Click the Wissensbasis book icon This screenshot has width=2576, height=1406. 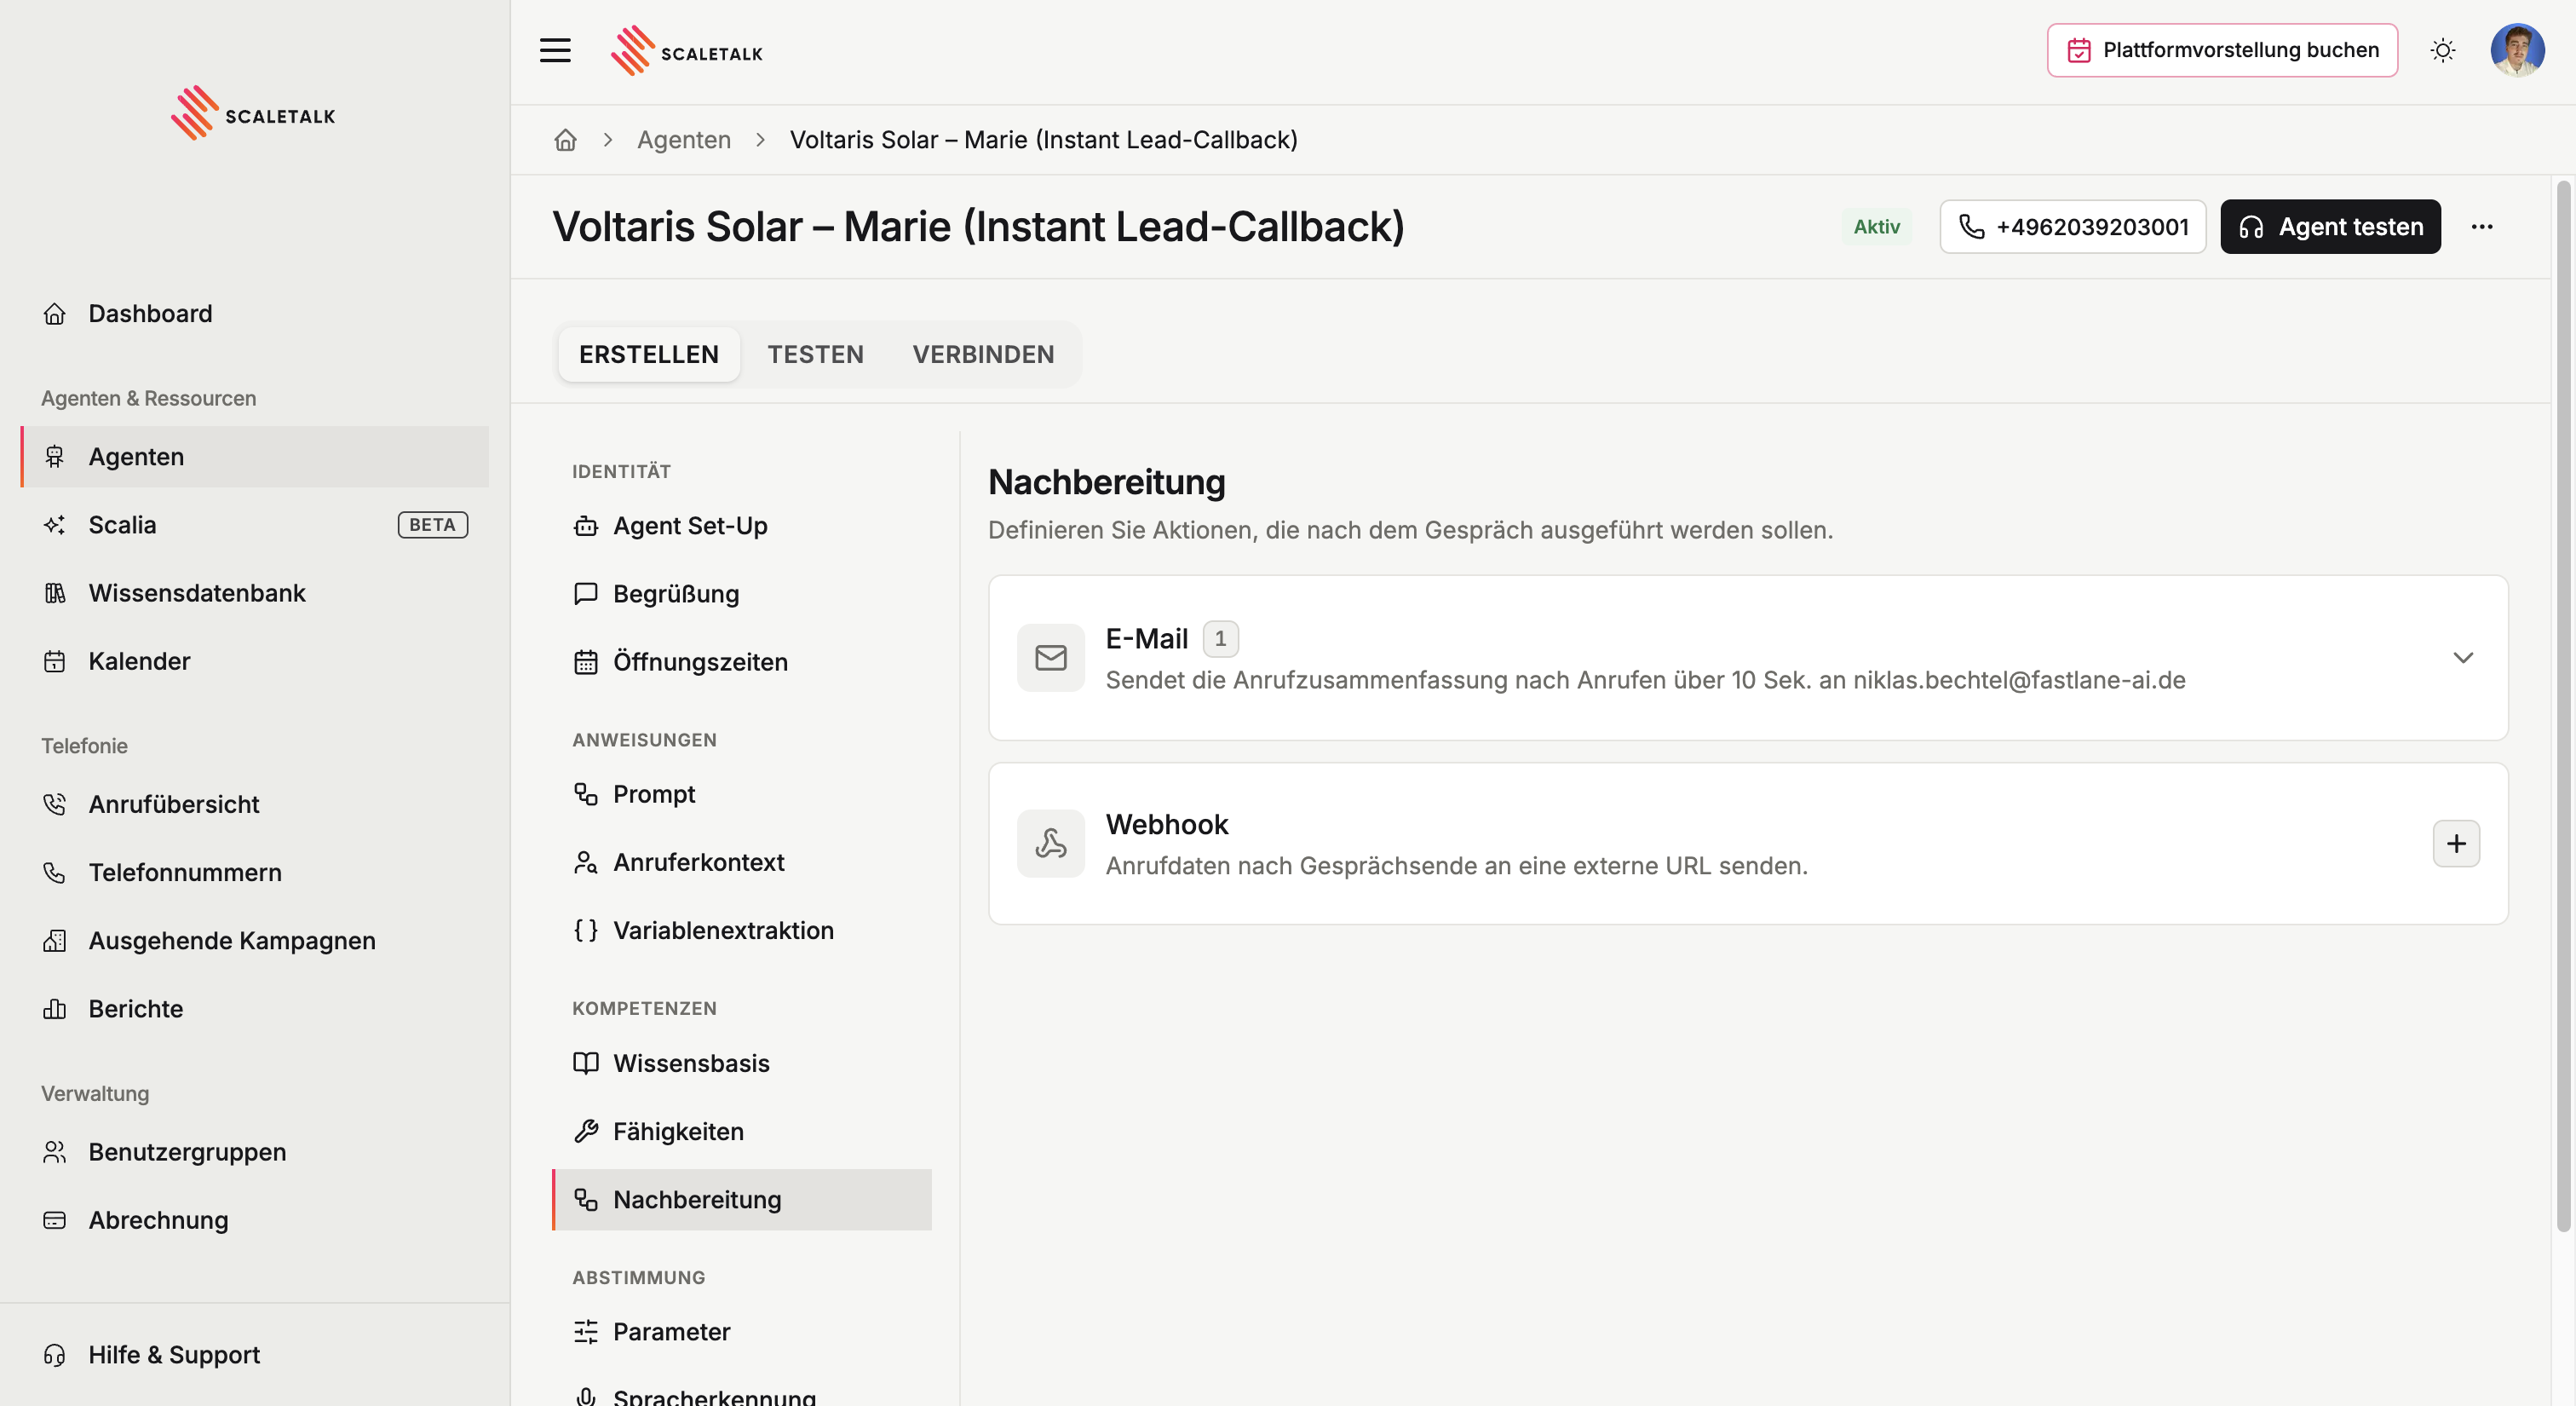[x=586, y=1063]
